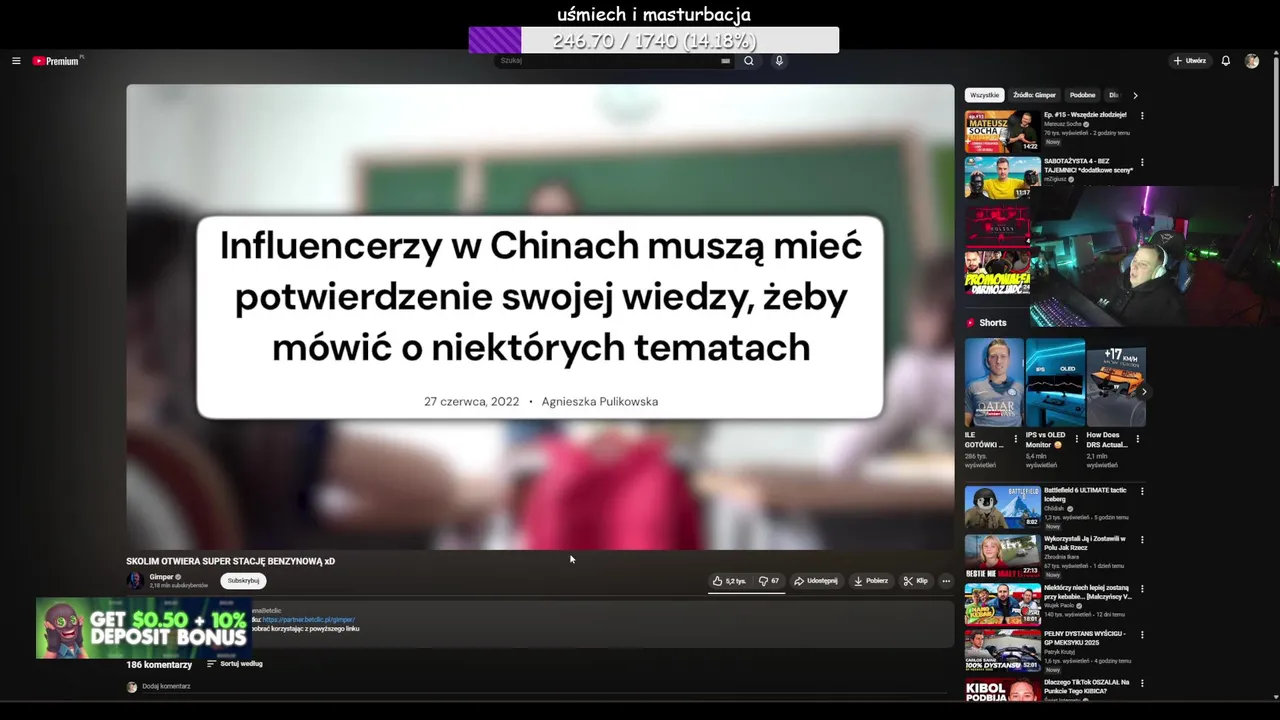Click '186 komentarzy' comments count

pyautogui.click(x=159, y=664)
